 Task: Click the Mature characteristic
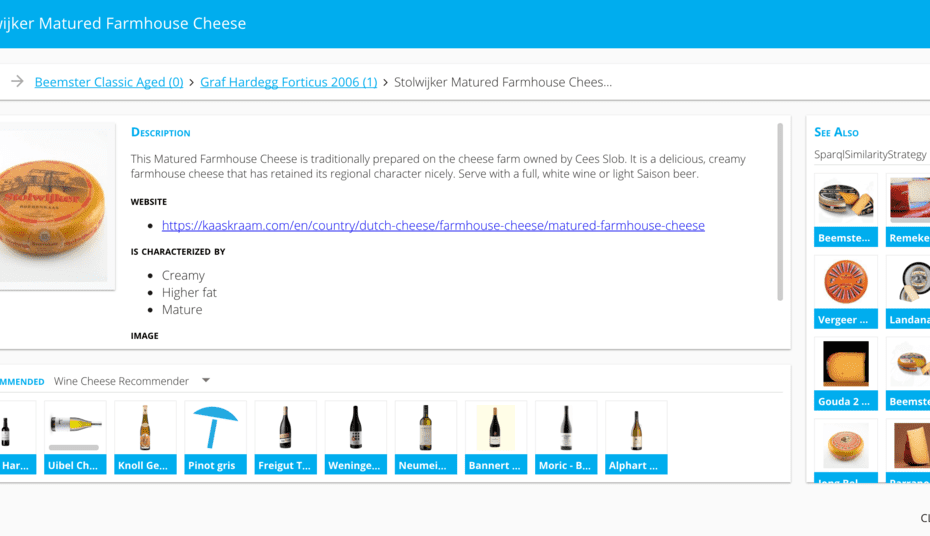pyautogui.click(x=182, y=310)
